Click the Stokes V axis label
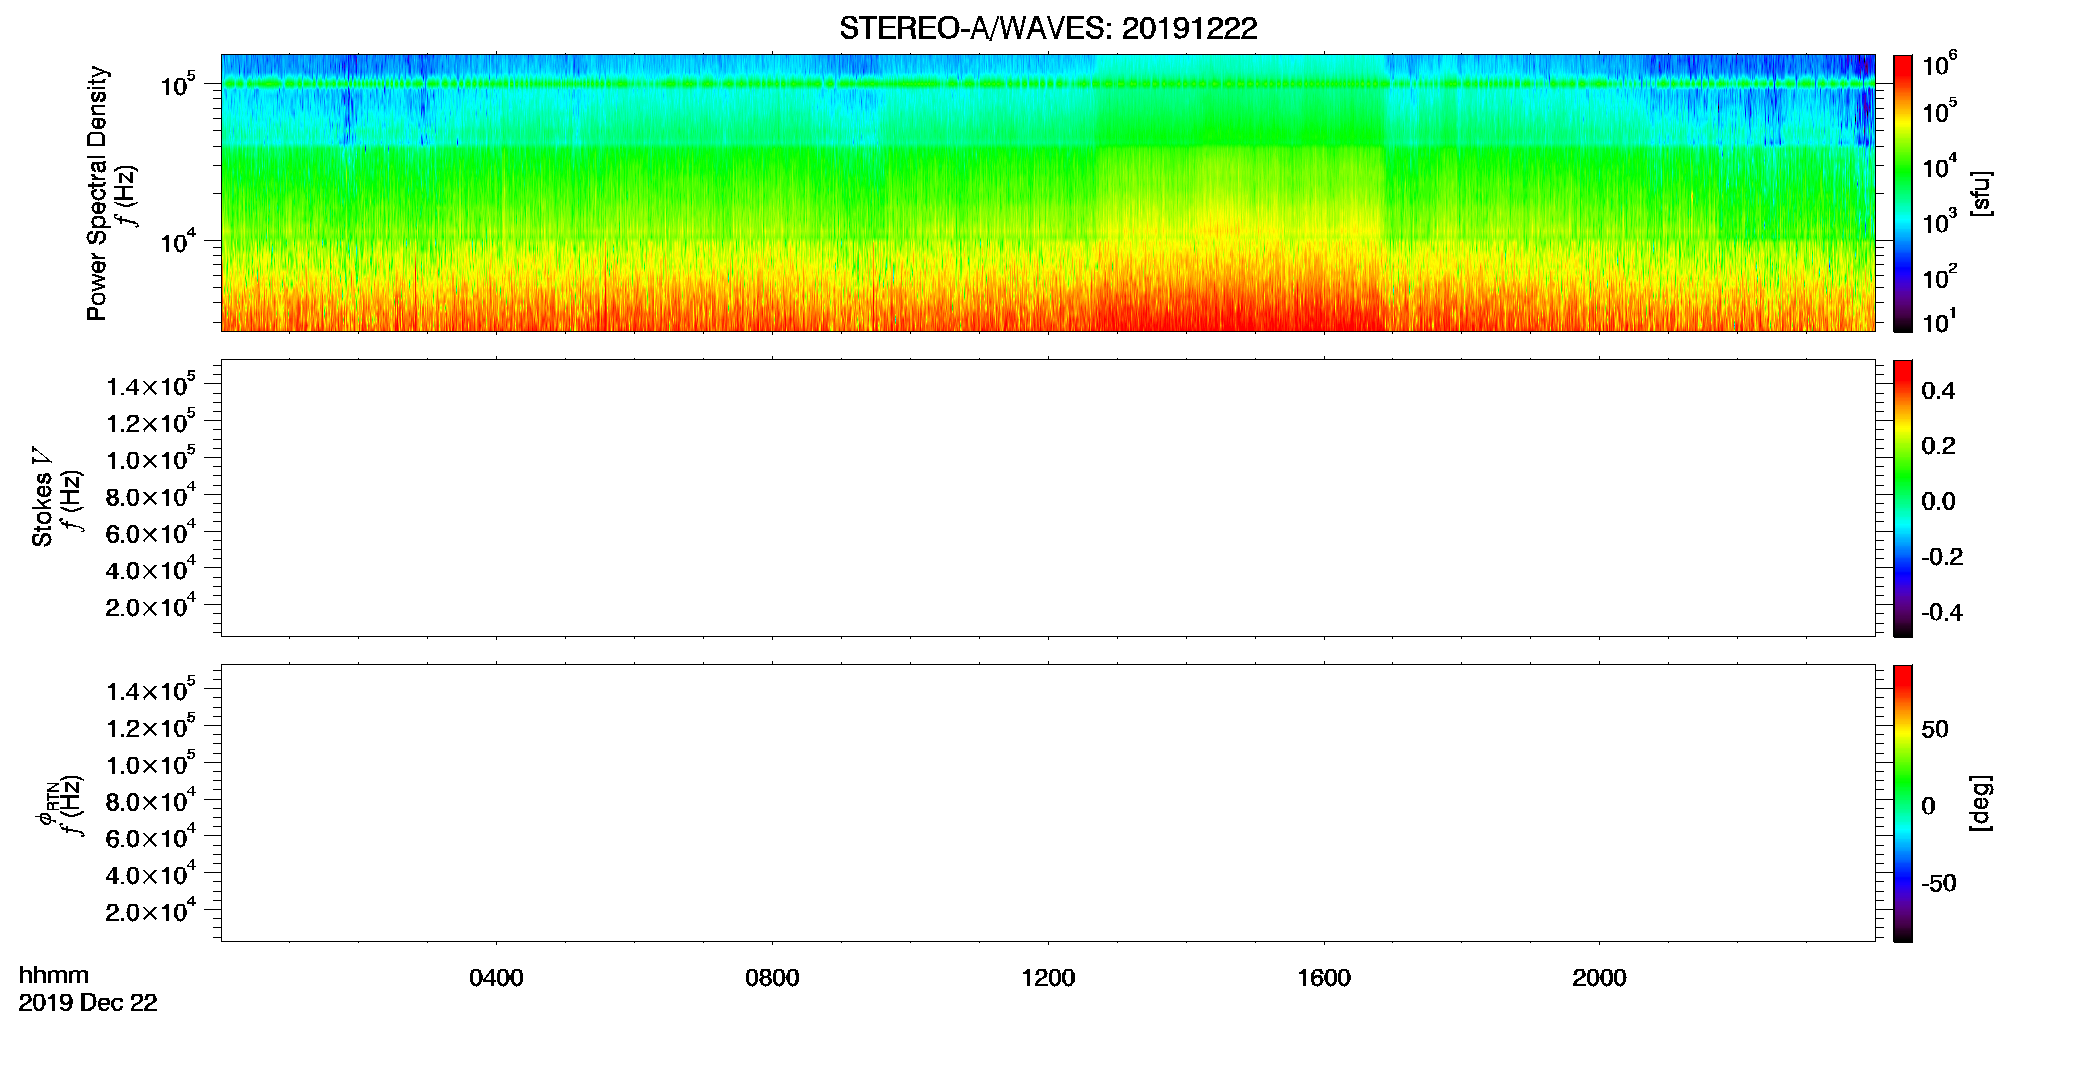The height and width of the screenshot is (1080, 2096). (42, 497)
